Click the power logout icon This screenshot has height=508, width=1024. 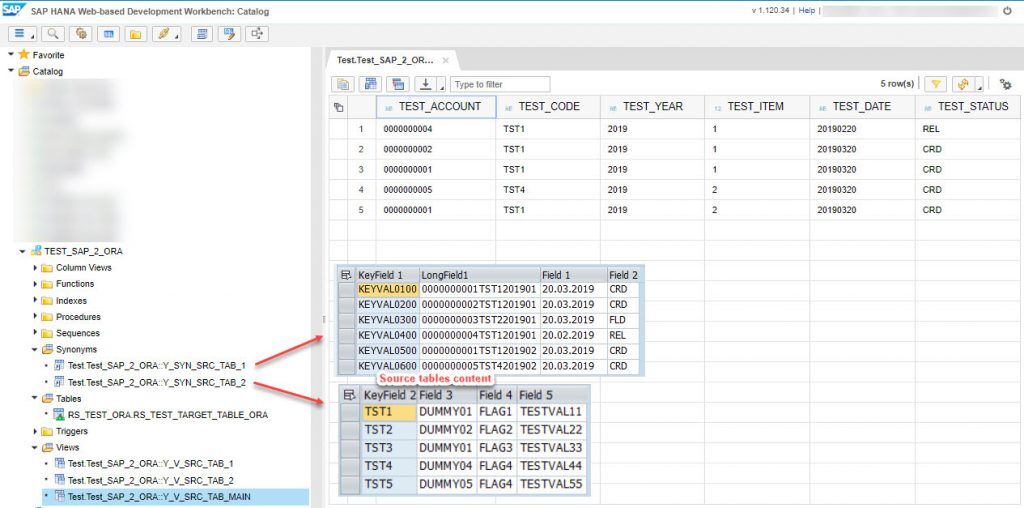click(1007, 10)
